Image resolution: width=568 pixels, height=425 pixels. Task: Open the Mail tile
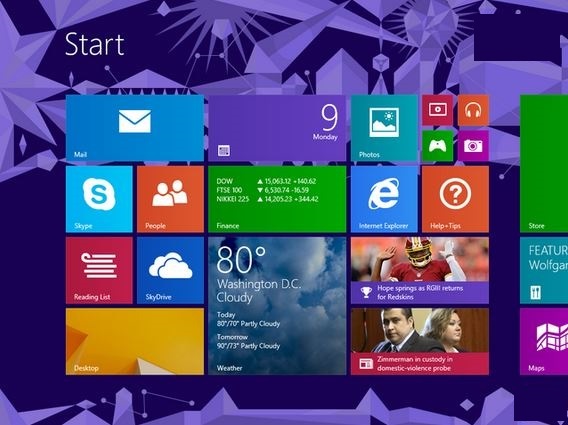pos(135,128)
